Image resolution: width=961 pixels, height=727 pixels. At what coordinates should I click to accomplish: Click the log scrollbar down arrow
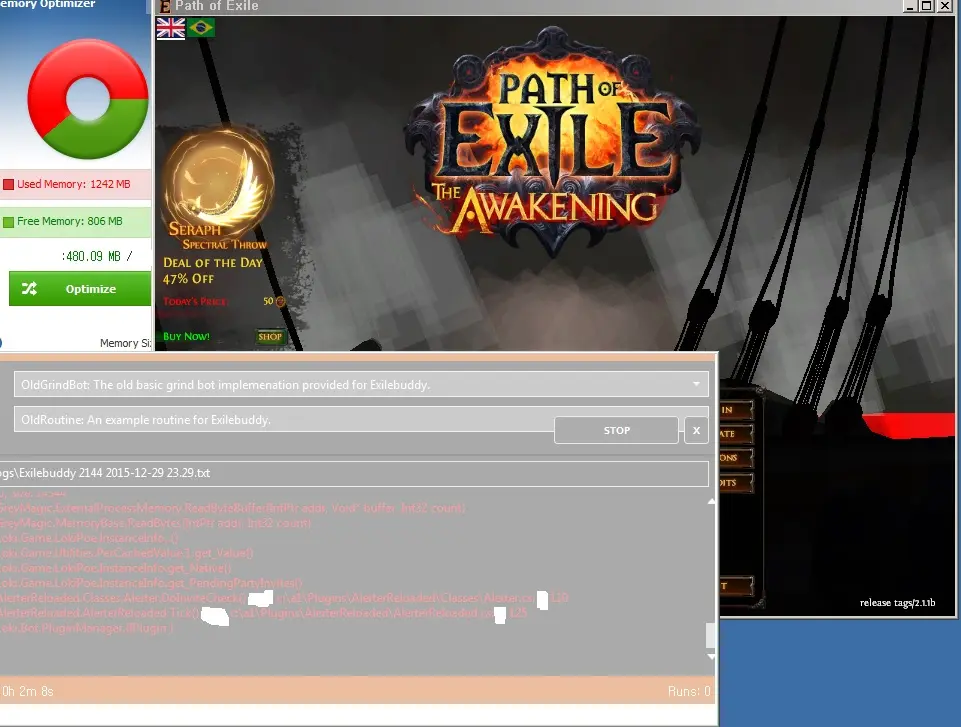[x=711, y=657]
